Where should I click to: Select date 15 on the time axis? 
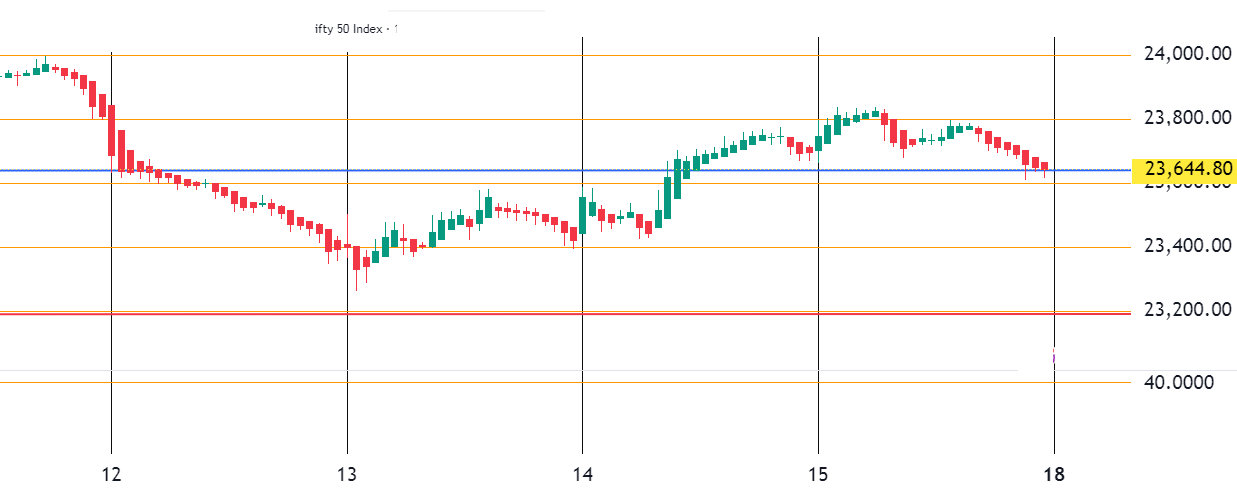[819, 473]
